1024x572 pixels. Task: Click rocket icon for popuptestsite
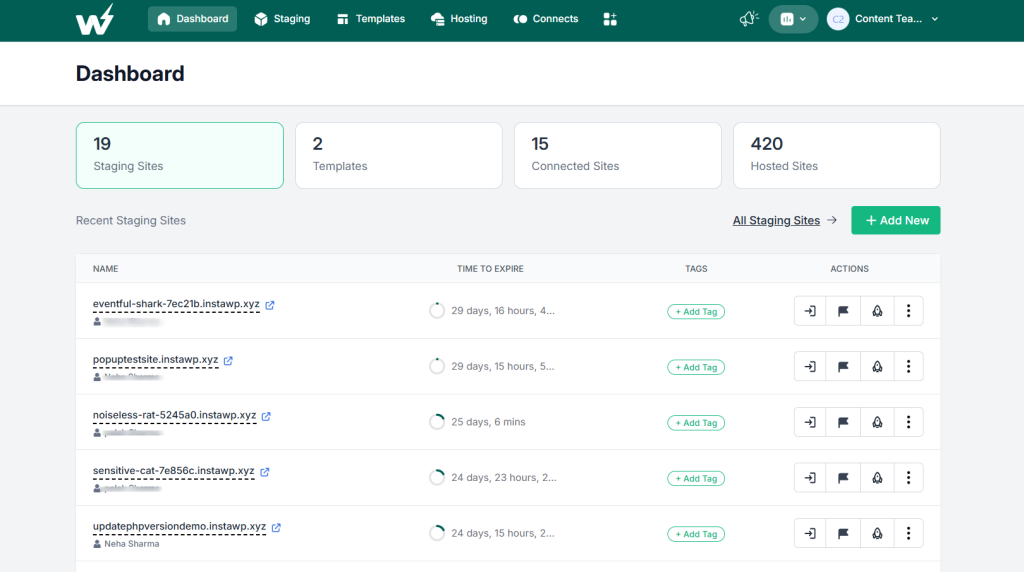pyautogui.click(x=877, y=366)
